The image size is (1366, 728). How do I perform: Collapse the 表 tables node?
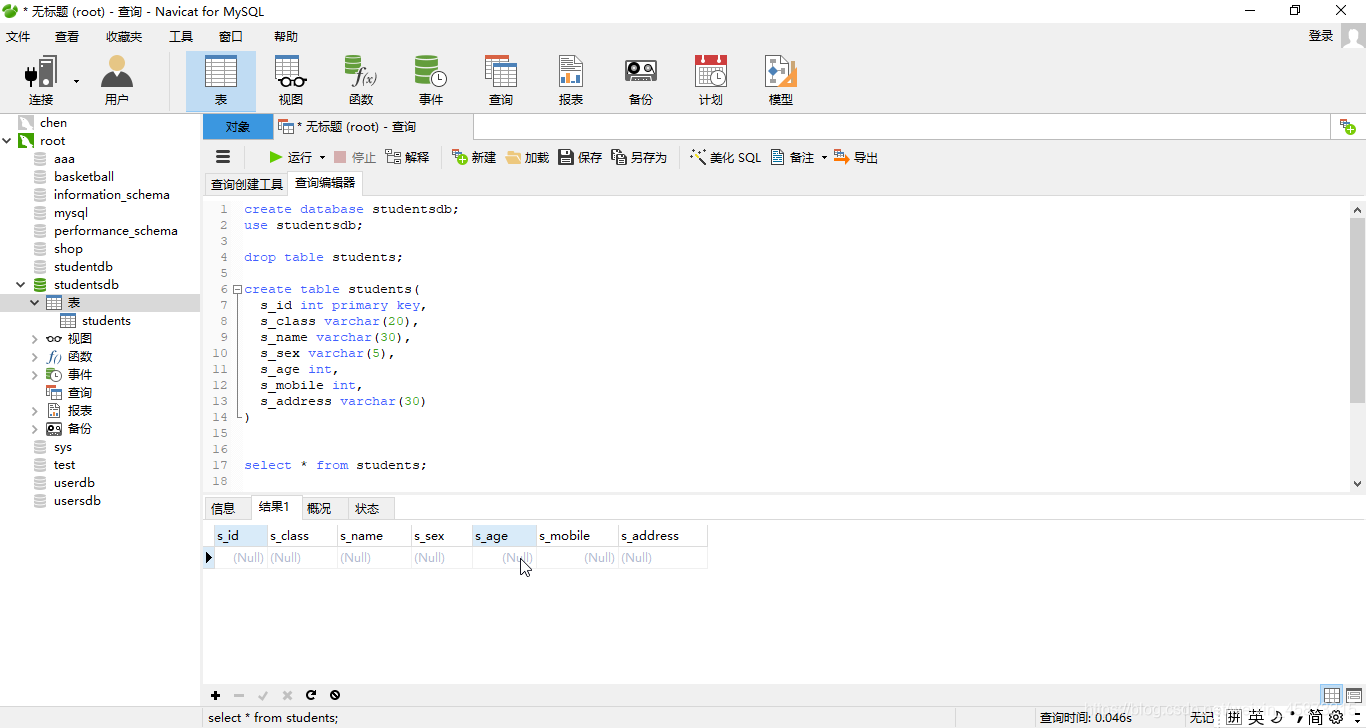35,303
